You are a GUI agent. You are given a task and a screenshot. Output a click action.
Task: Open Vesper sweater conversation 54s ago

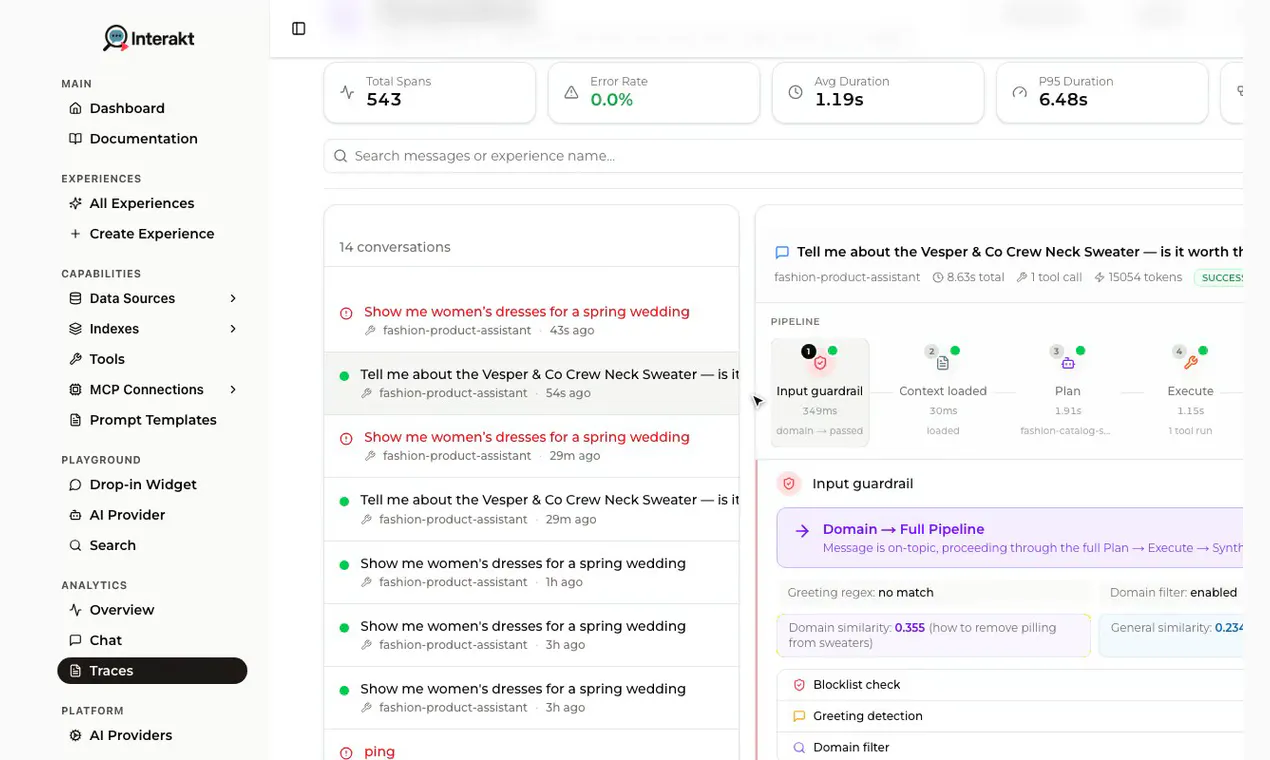(x=531, y=383)
